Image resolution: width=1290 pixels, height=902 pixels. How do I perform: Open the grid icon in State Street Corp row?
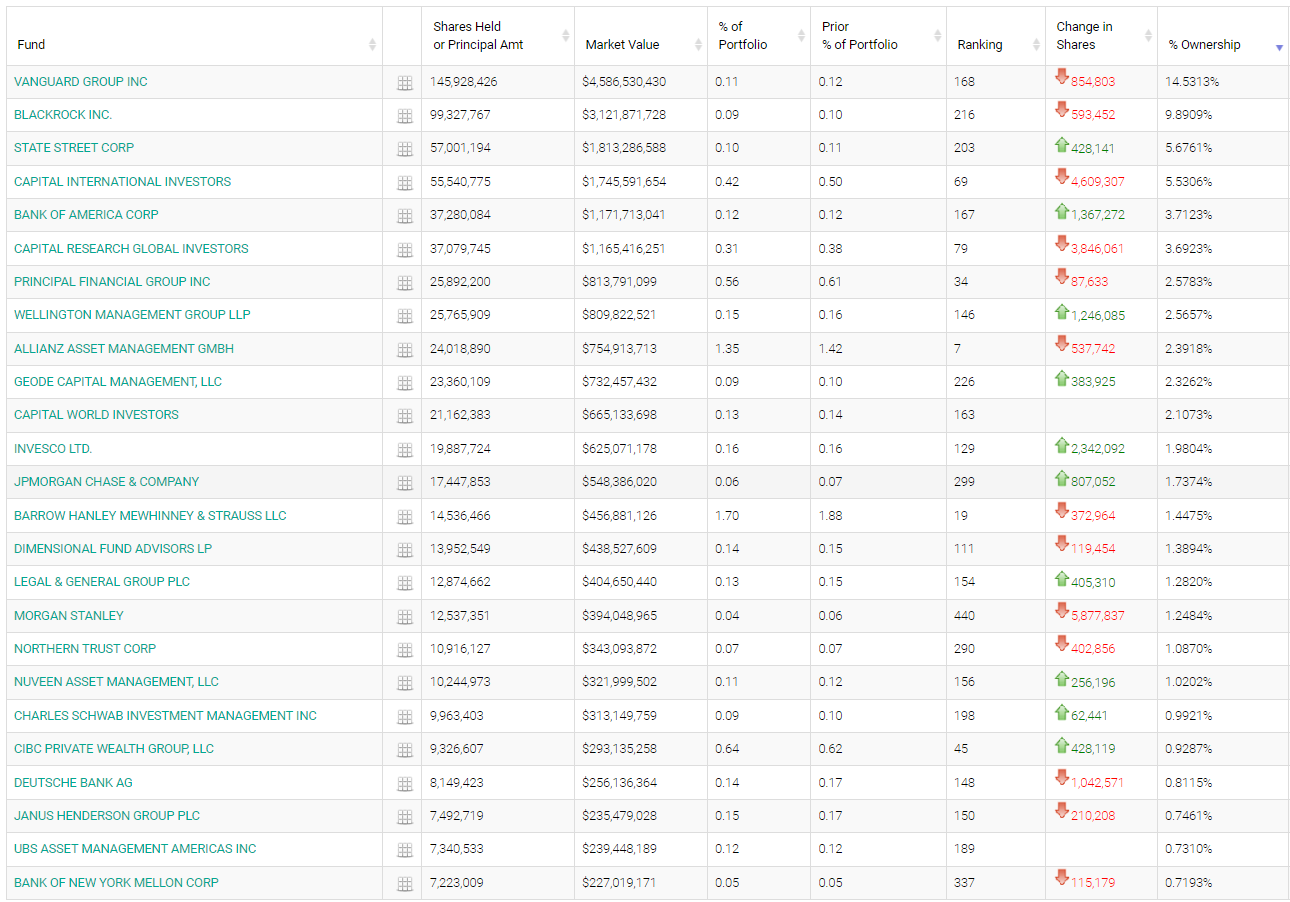pyautogui.click(x=404, y=150)
